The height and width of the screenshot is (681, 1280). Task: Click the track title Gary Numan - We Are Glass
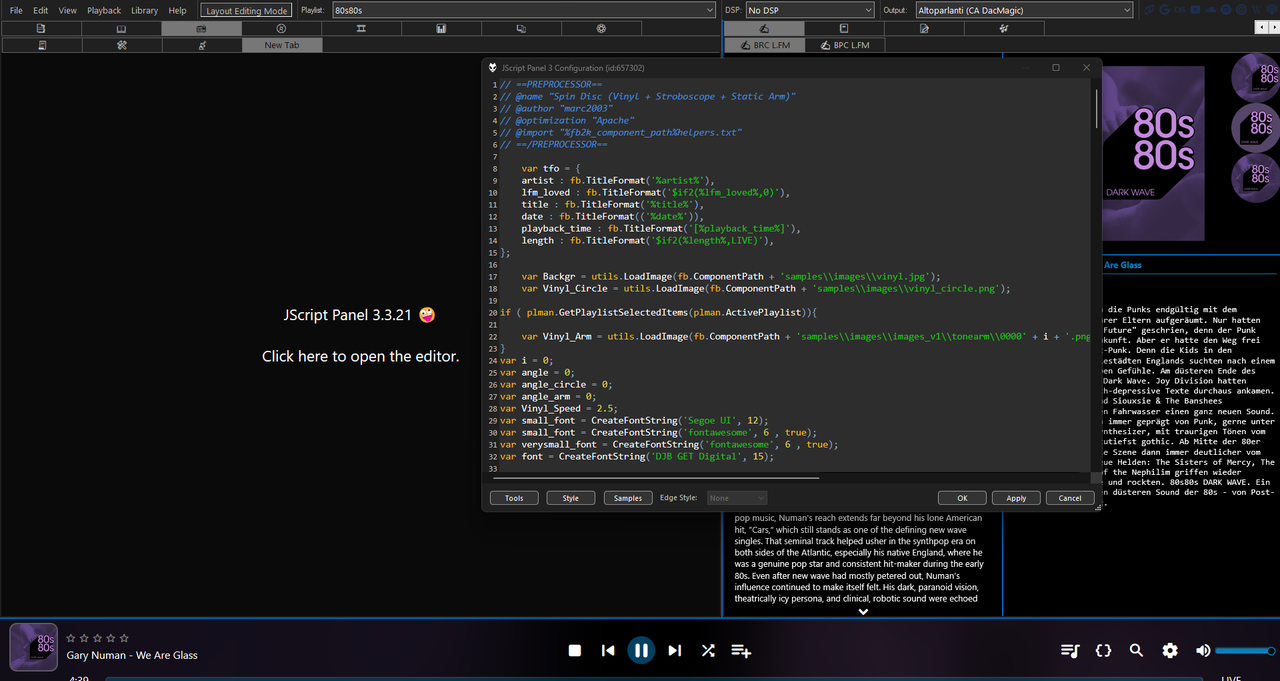[x=132, y=656]
